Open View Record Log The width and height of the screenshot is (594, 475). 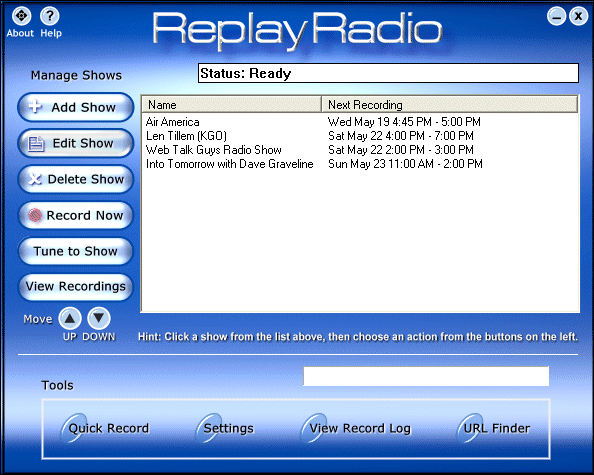tap(355, 428)
